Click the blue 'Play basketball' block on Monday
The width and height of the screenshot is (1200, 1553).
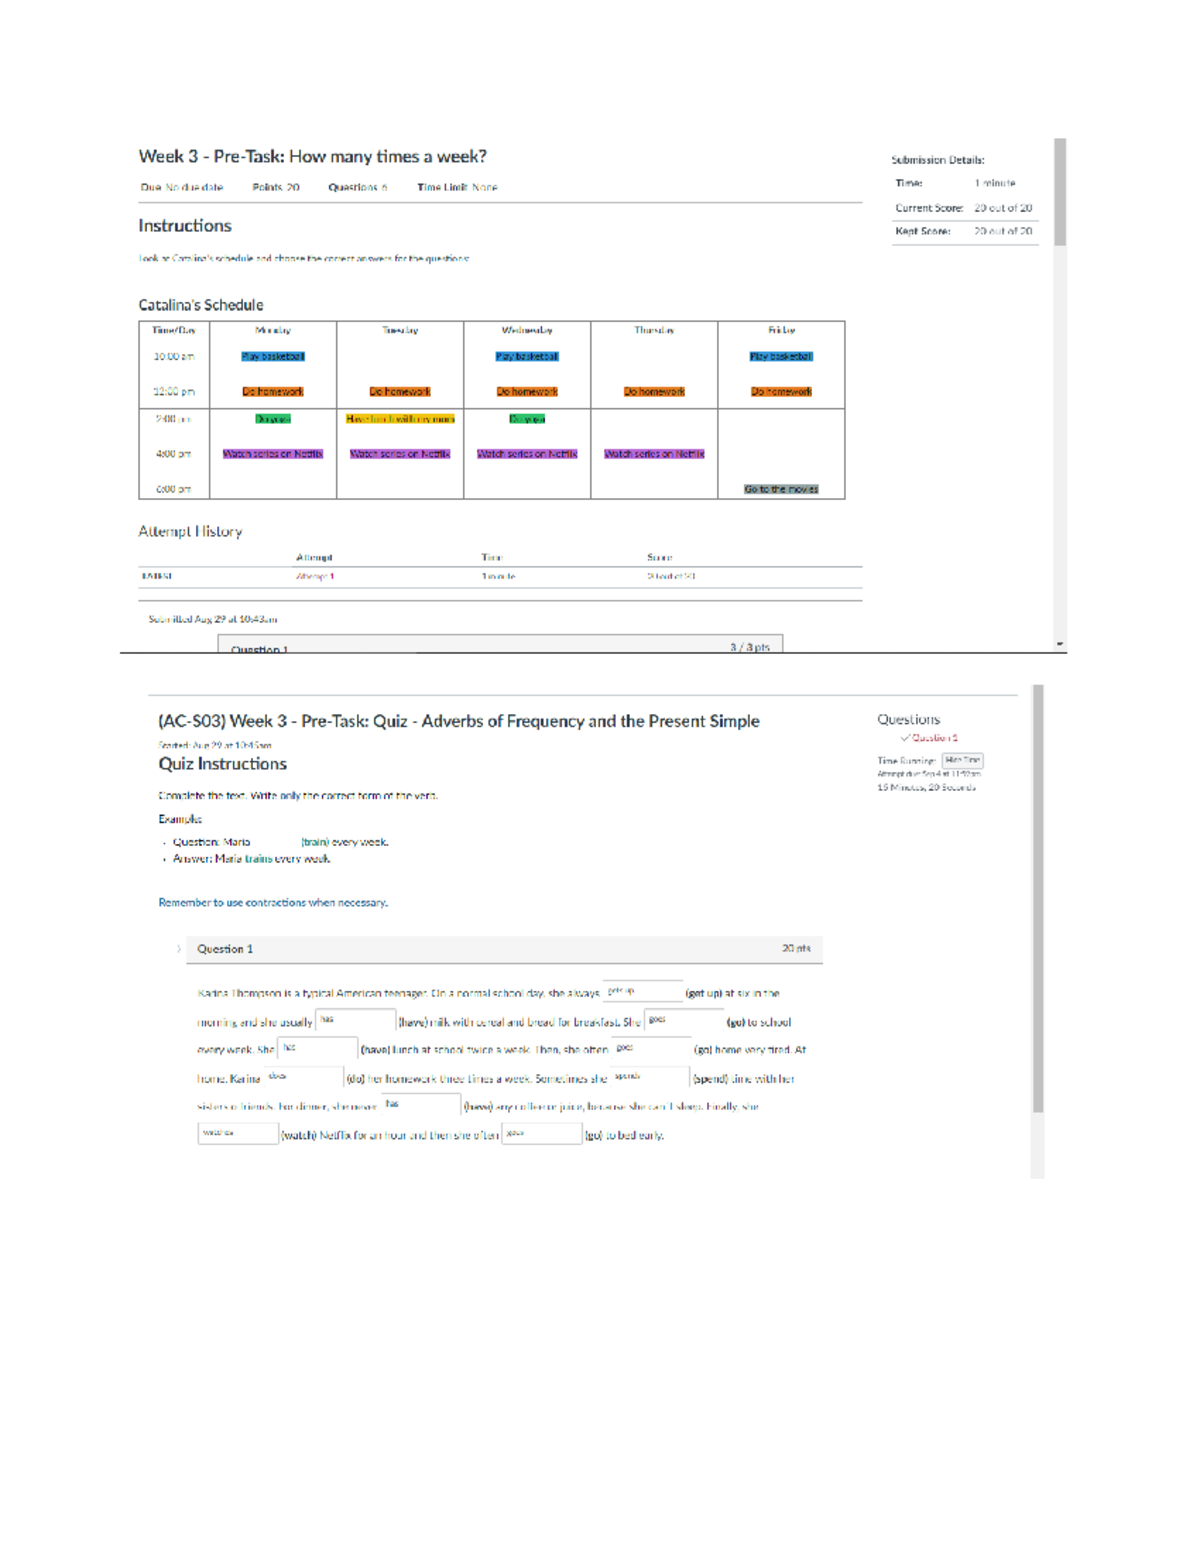(x=272, y=357)
